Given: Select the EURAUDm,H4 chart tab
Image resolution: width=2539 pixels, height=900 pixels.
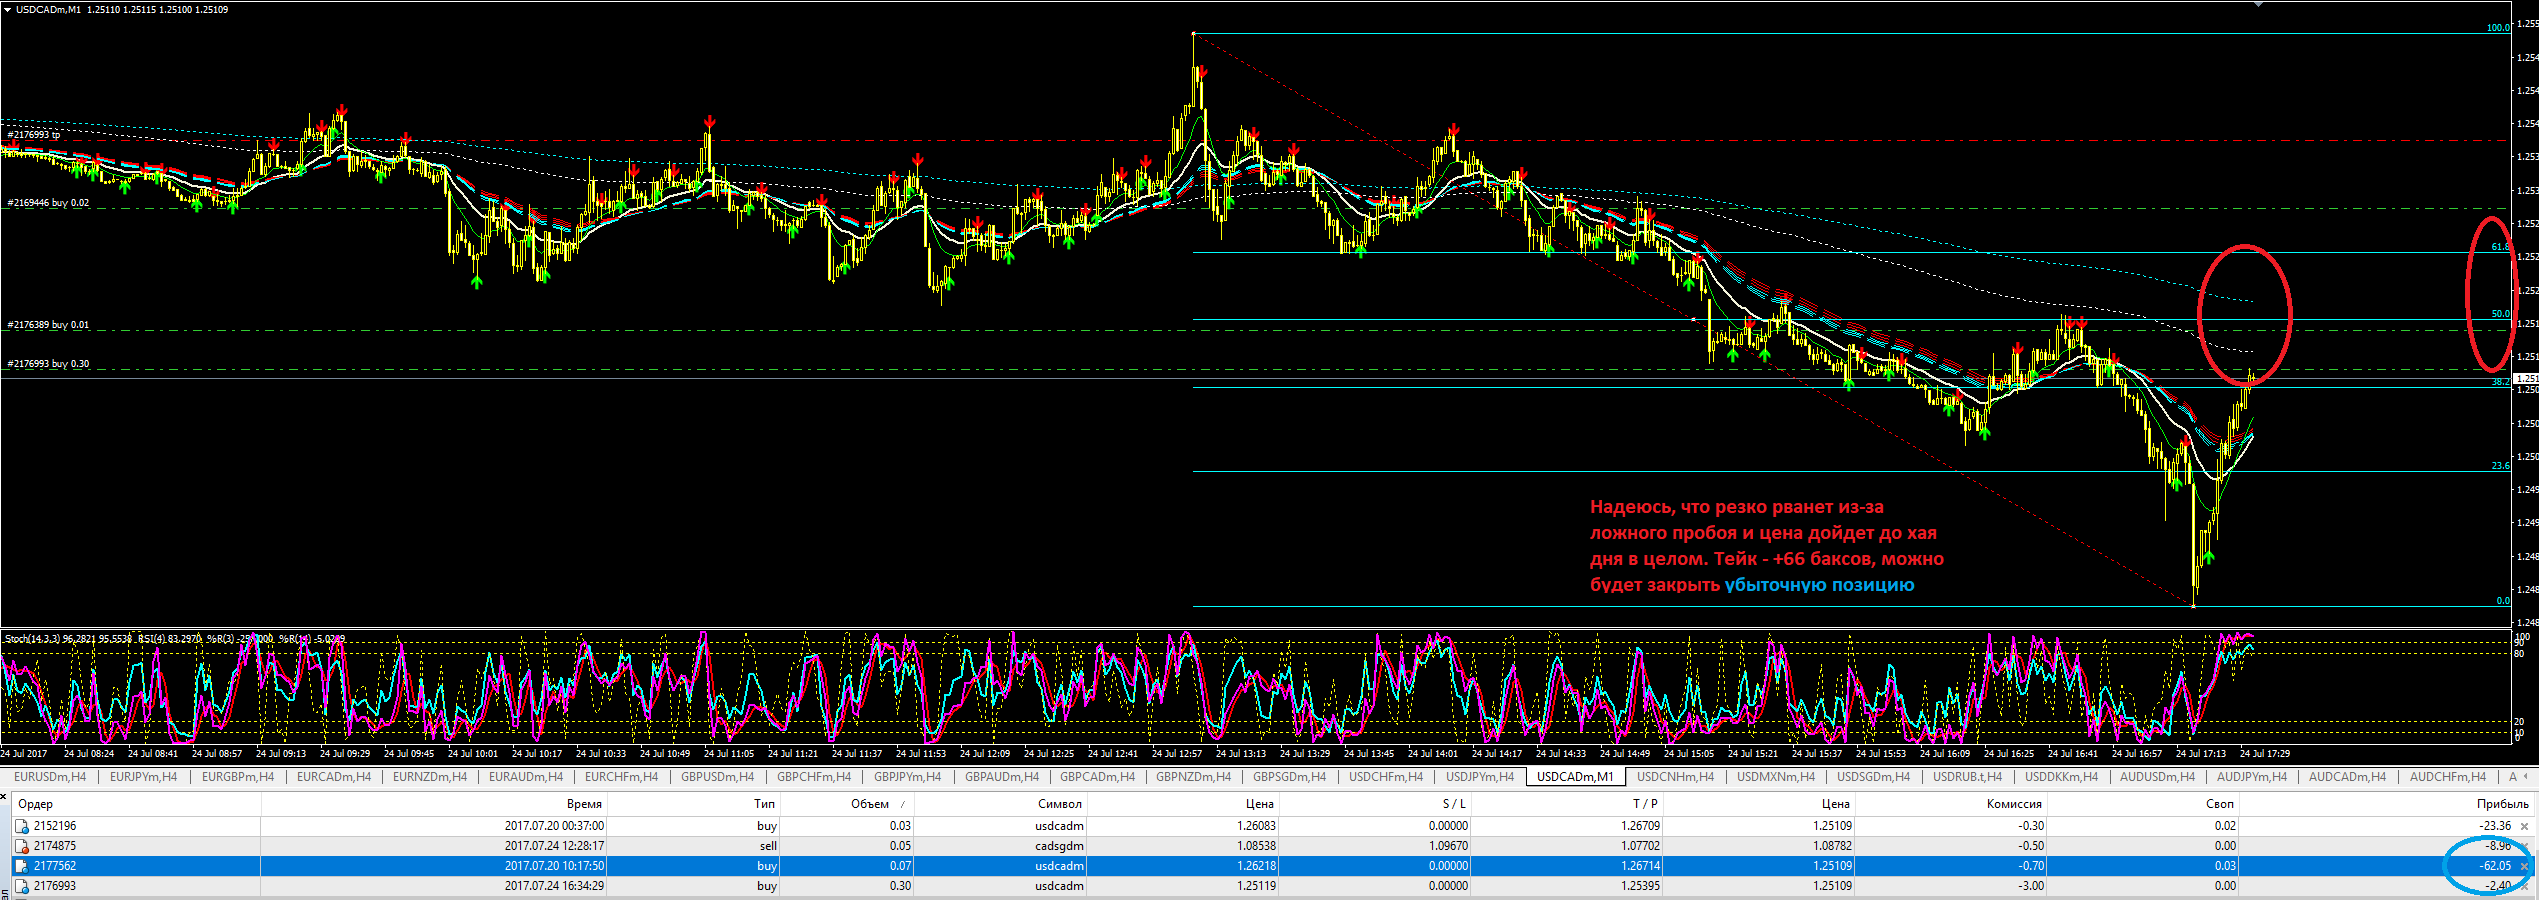Looking at the screenshot, I should 526,777.
